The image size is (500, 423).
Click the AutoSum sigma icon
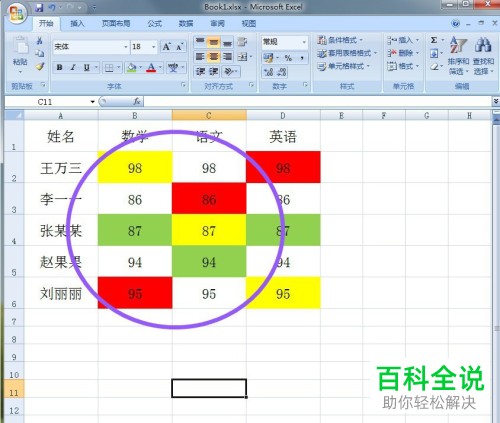click(x=434, y=40)
